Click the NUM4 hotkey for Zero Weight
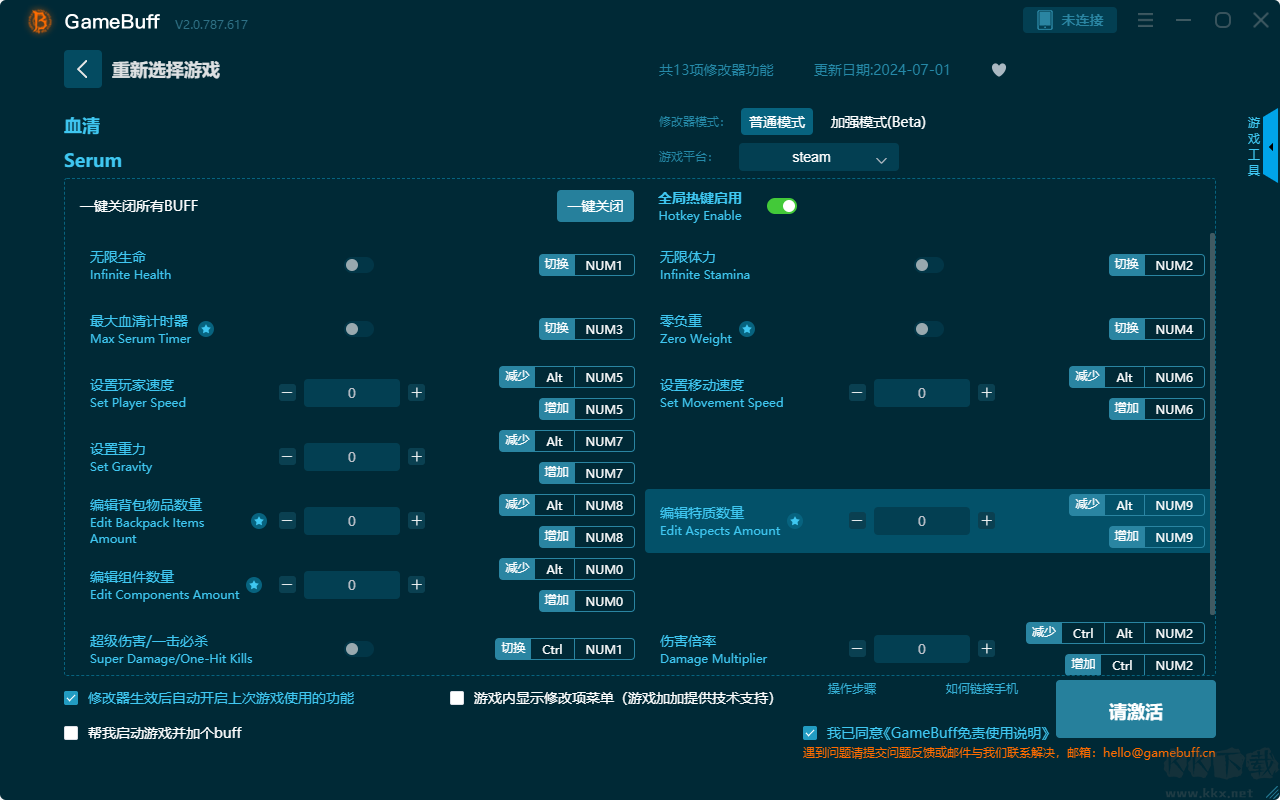This screenshot has width=1280, height=800. tap(1174, 329)
